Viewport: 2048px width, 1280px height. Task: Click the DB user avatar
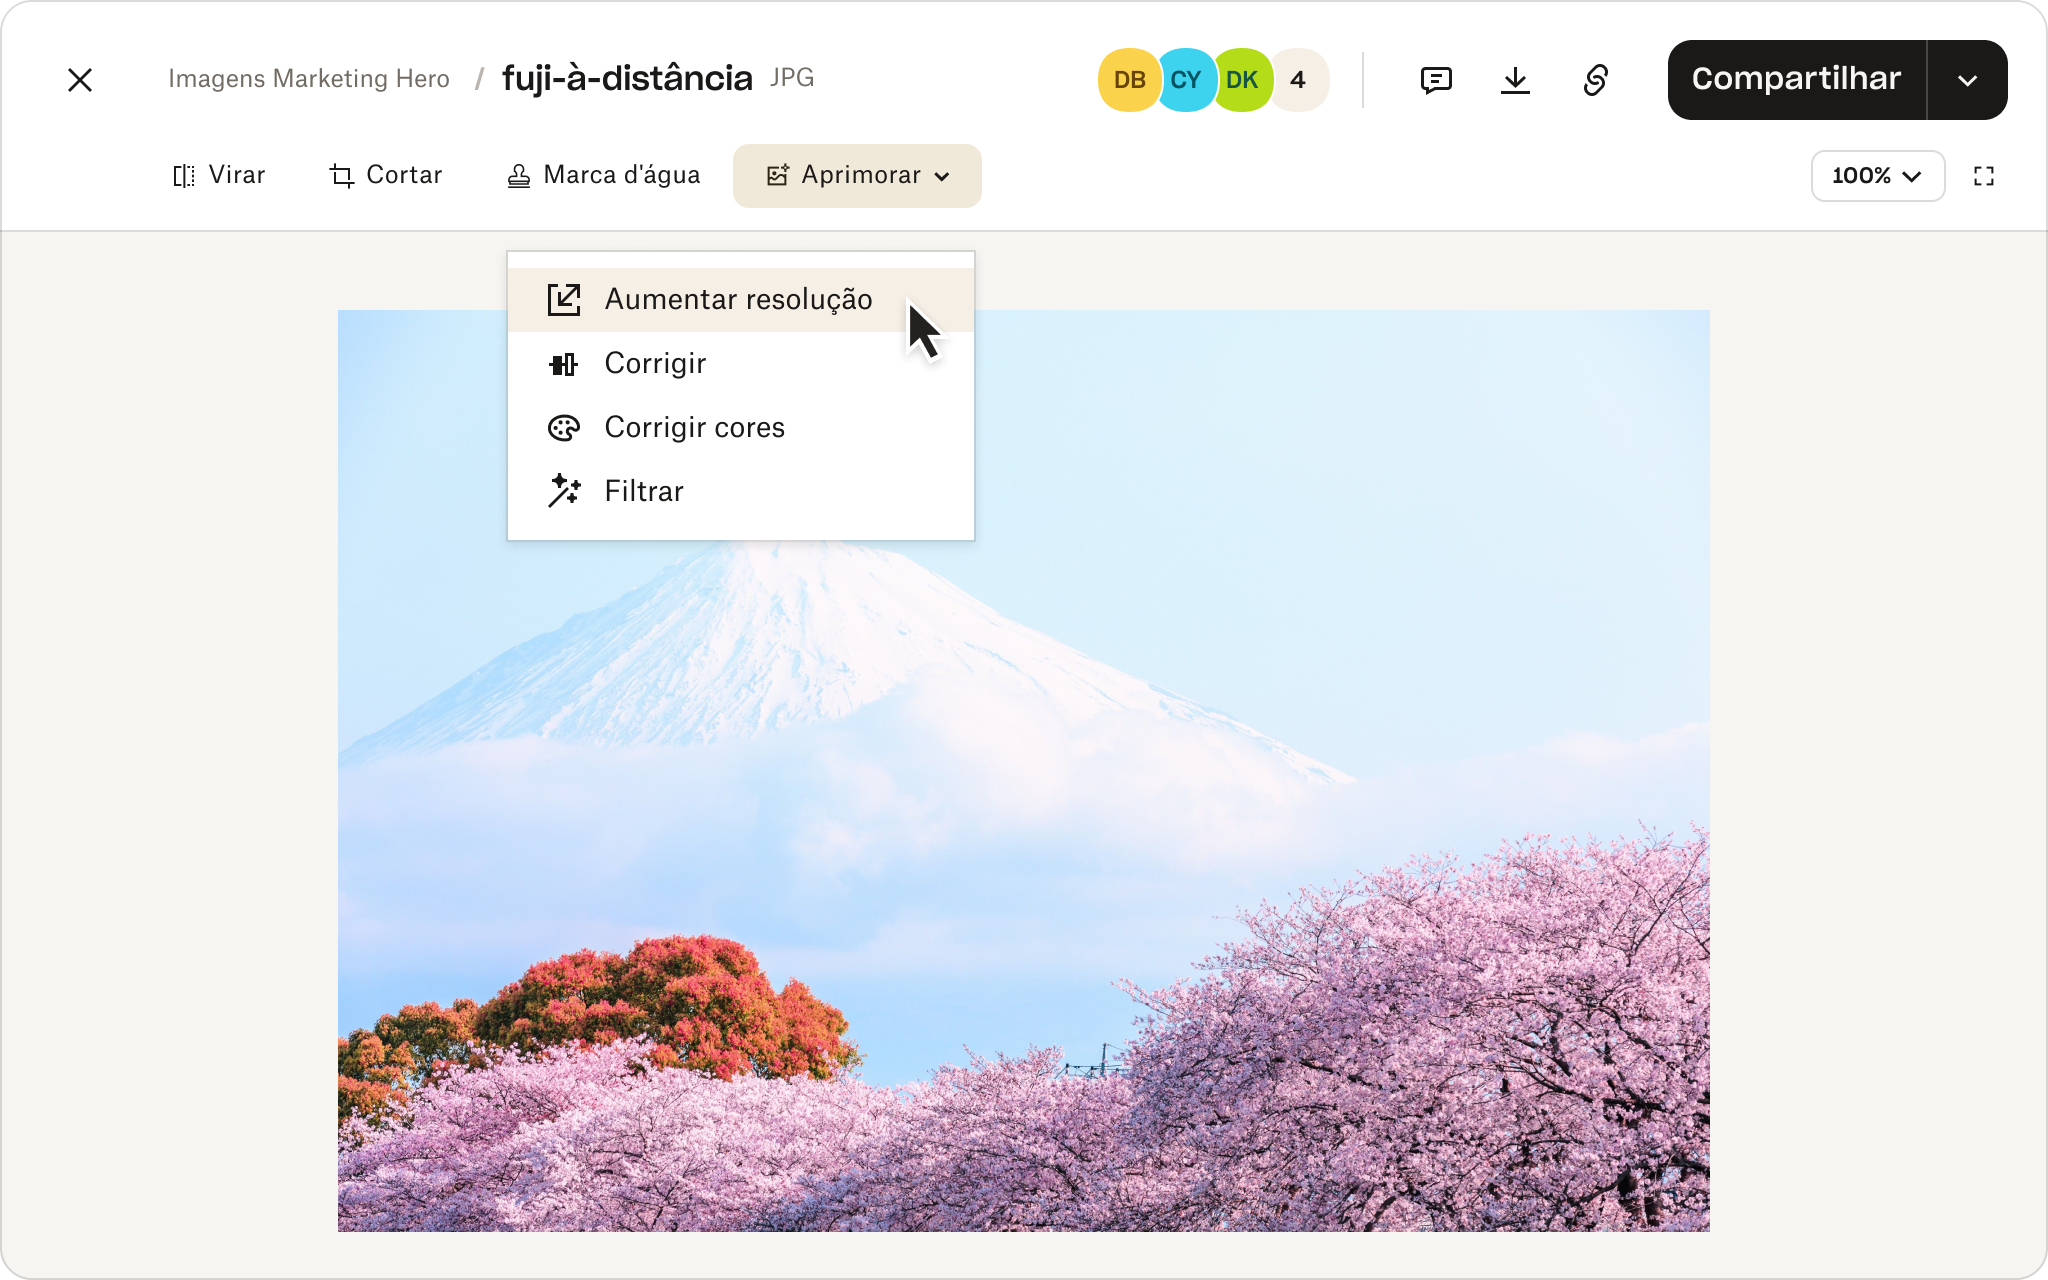[x=1130, y=80]
